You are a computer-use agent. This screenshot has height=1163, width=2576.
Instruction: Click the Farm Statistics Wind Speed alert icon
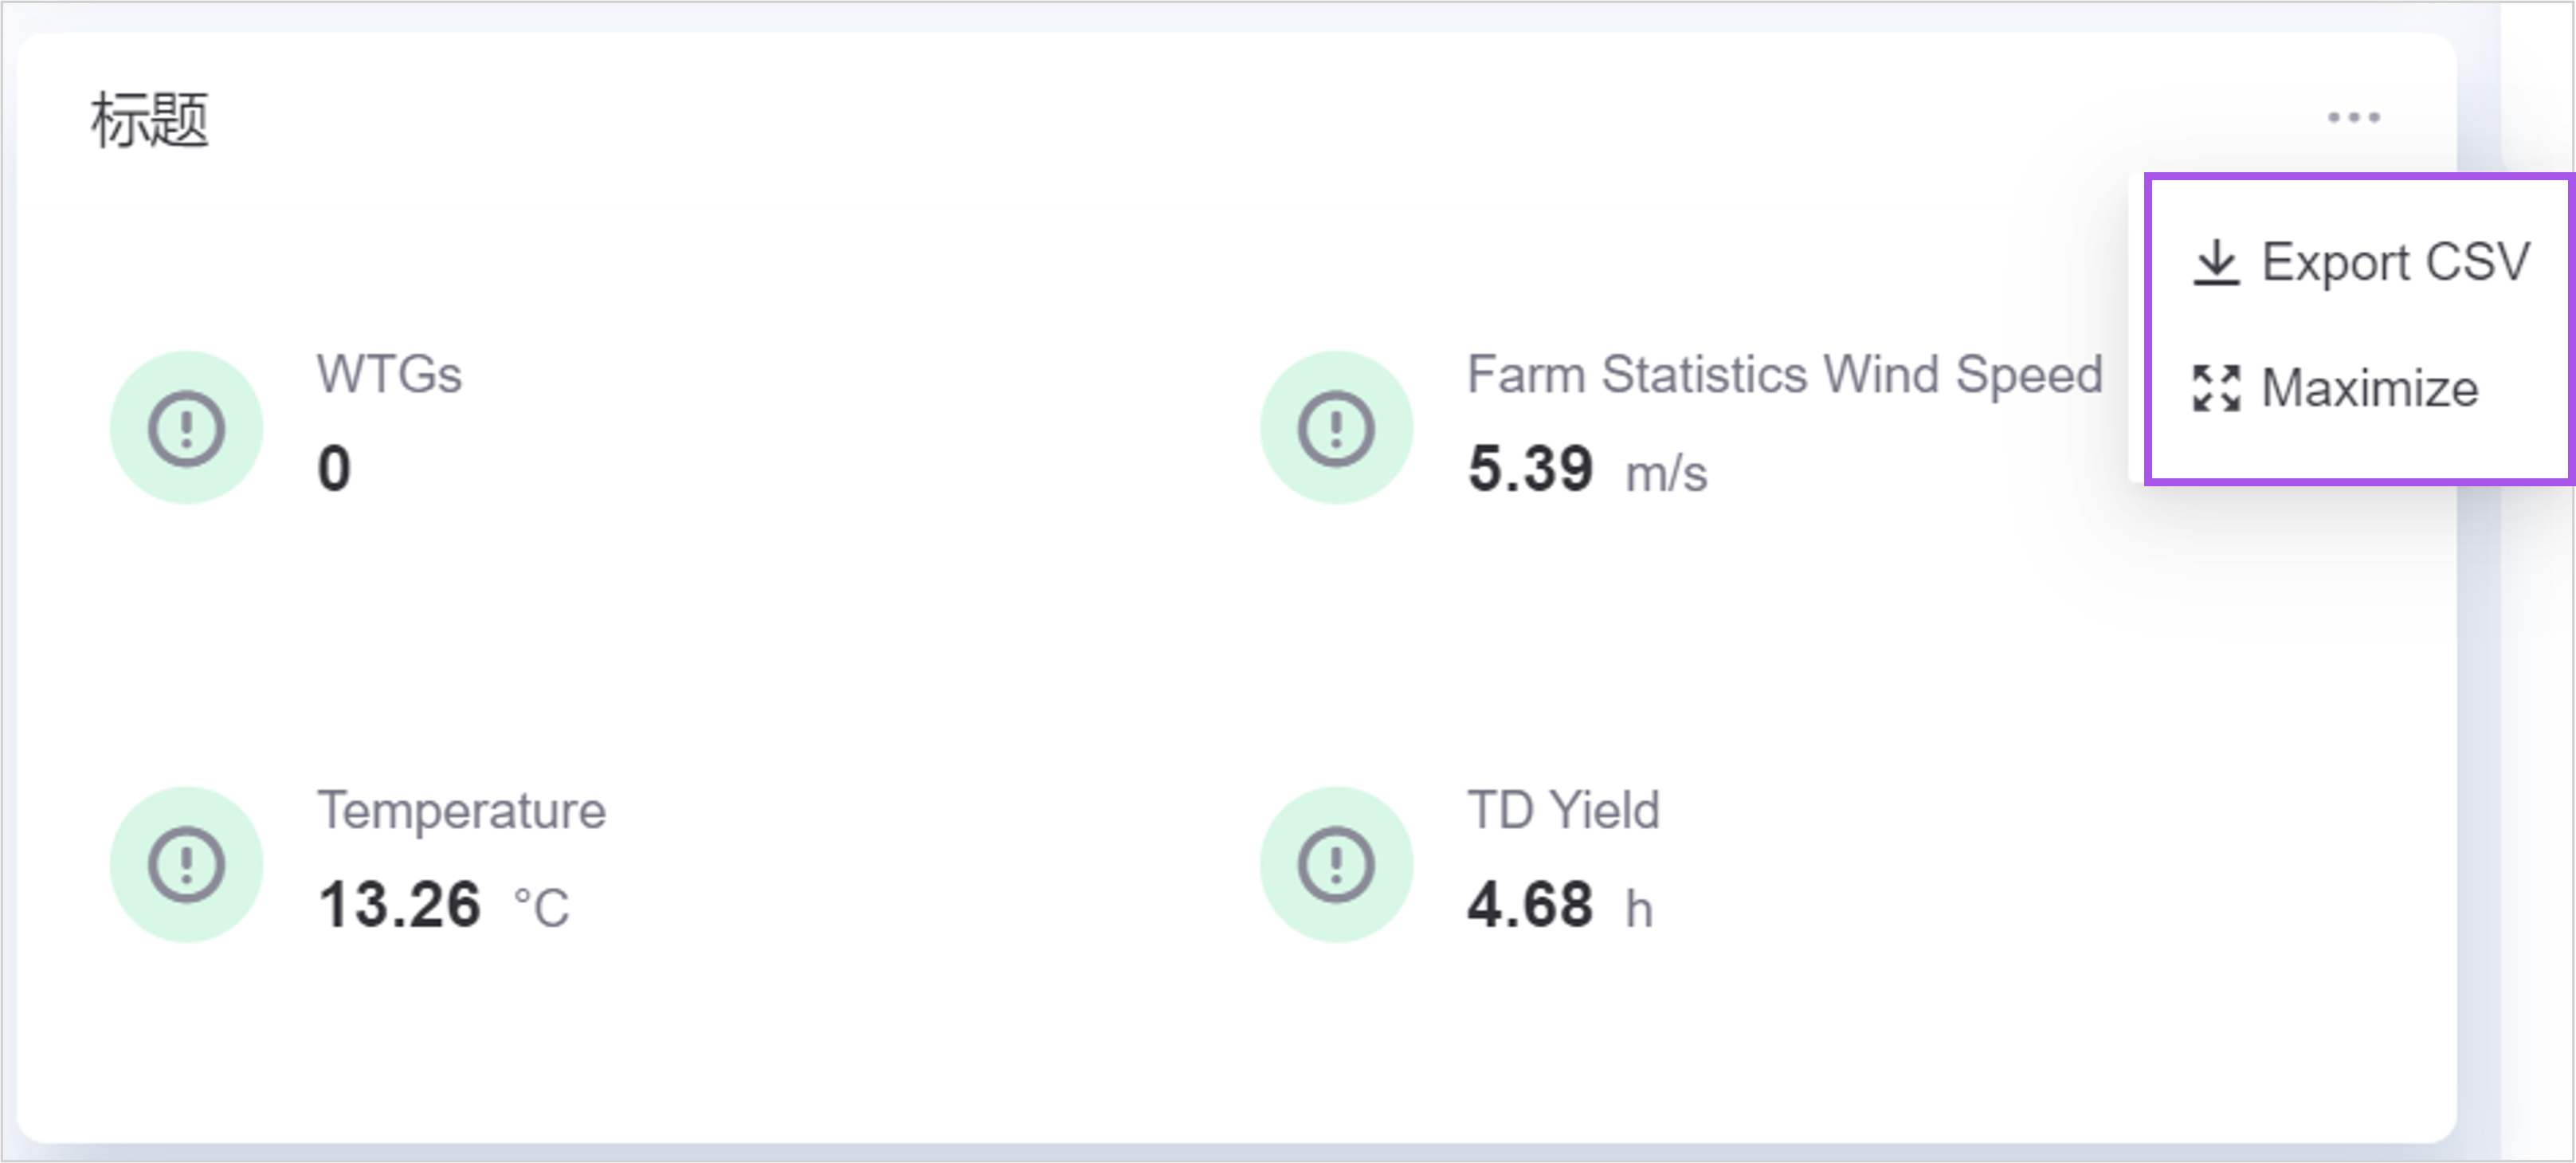tap(1336, 428)
